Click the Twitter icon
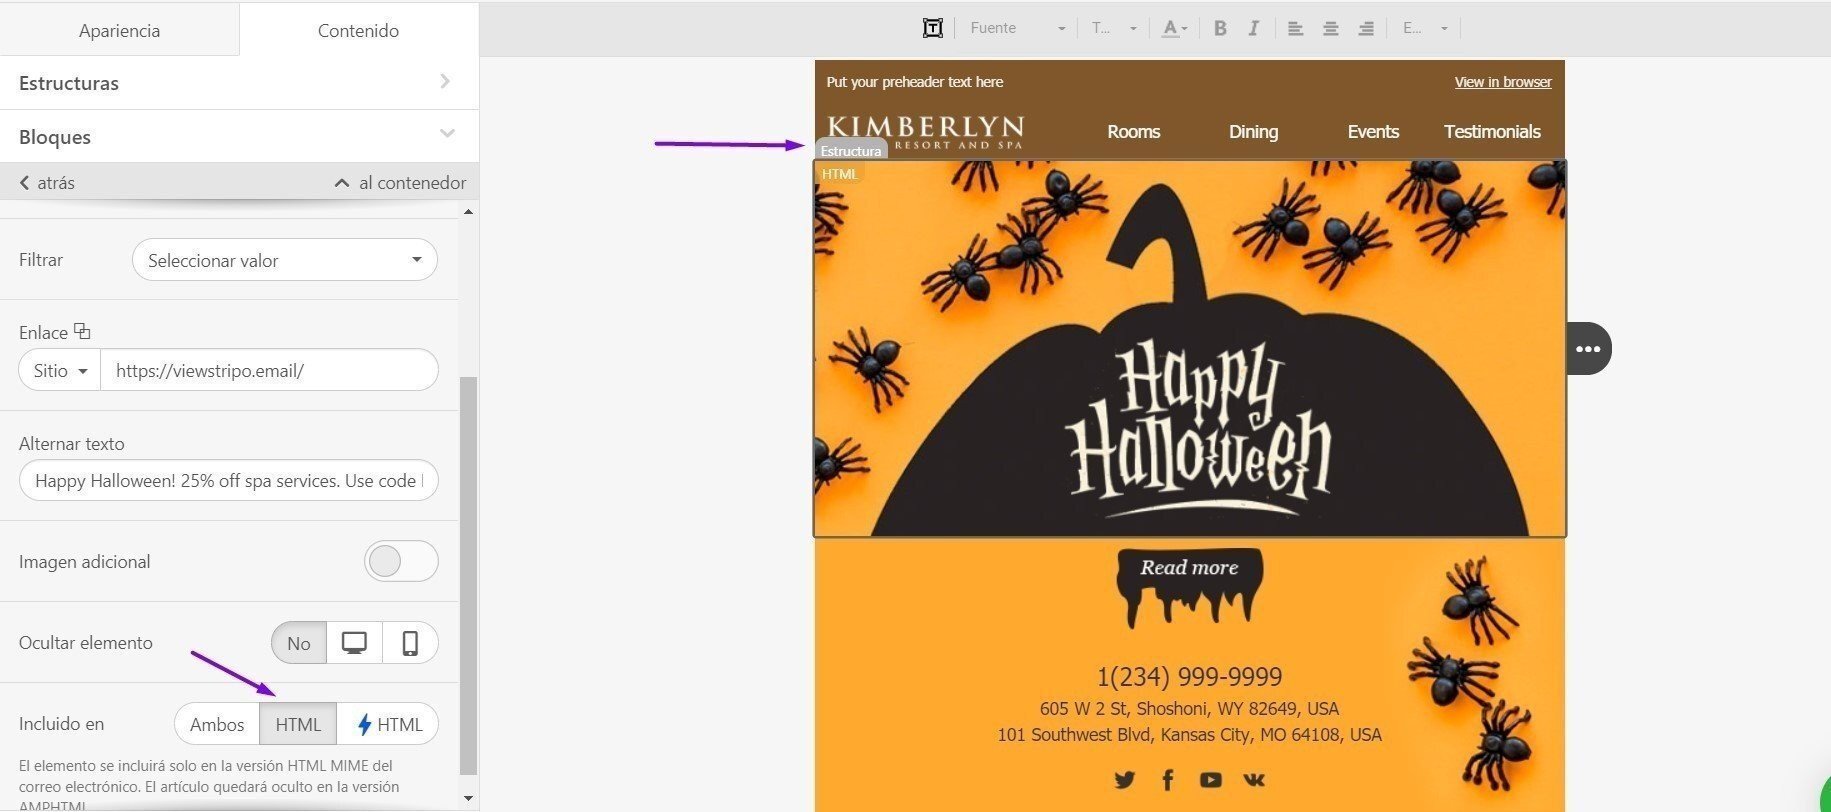The height and width of the screenshot is (812, 1831). 1125,779
